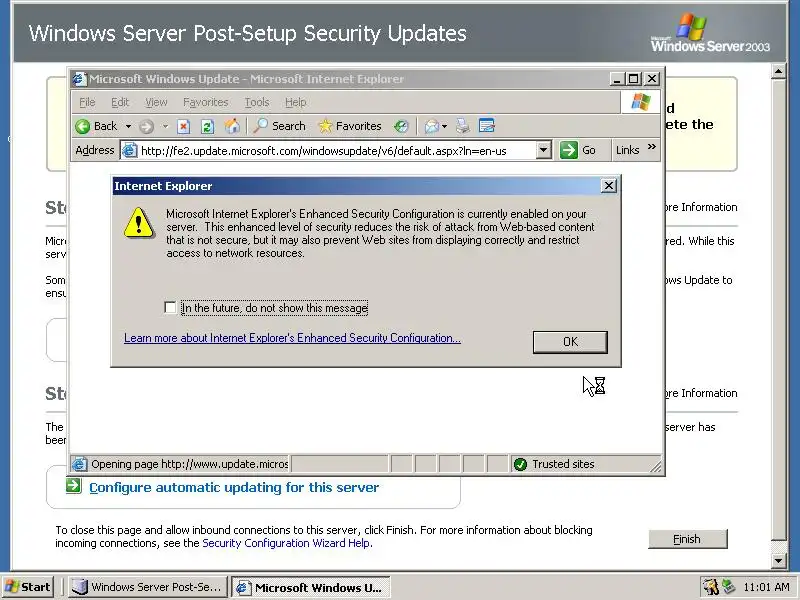Click the Edit page toolbar icon
800x600 pixels.
tap(487, 126)
